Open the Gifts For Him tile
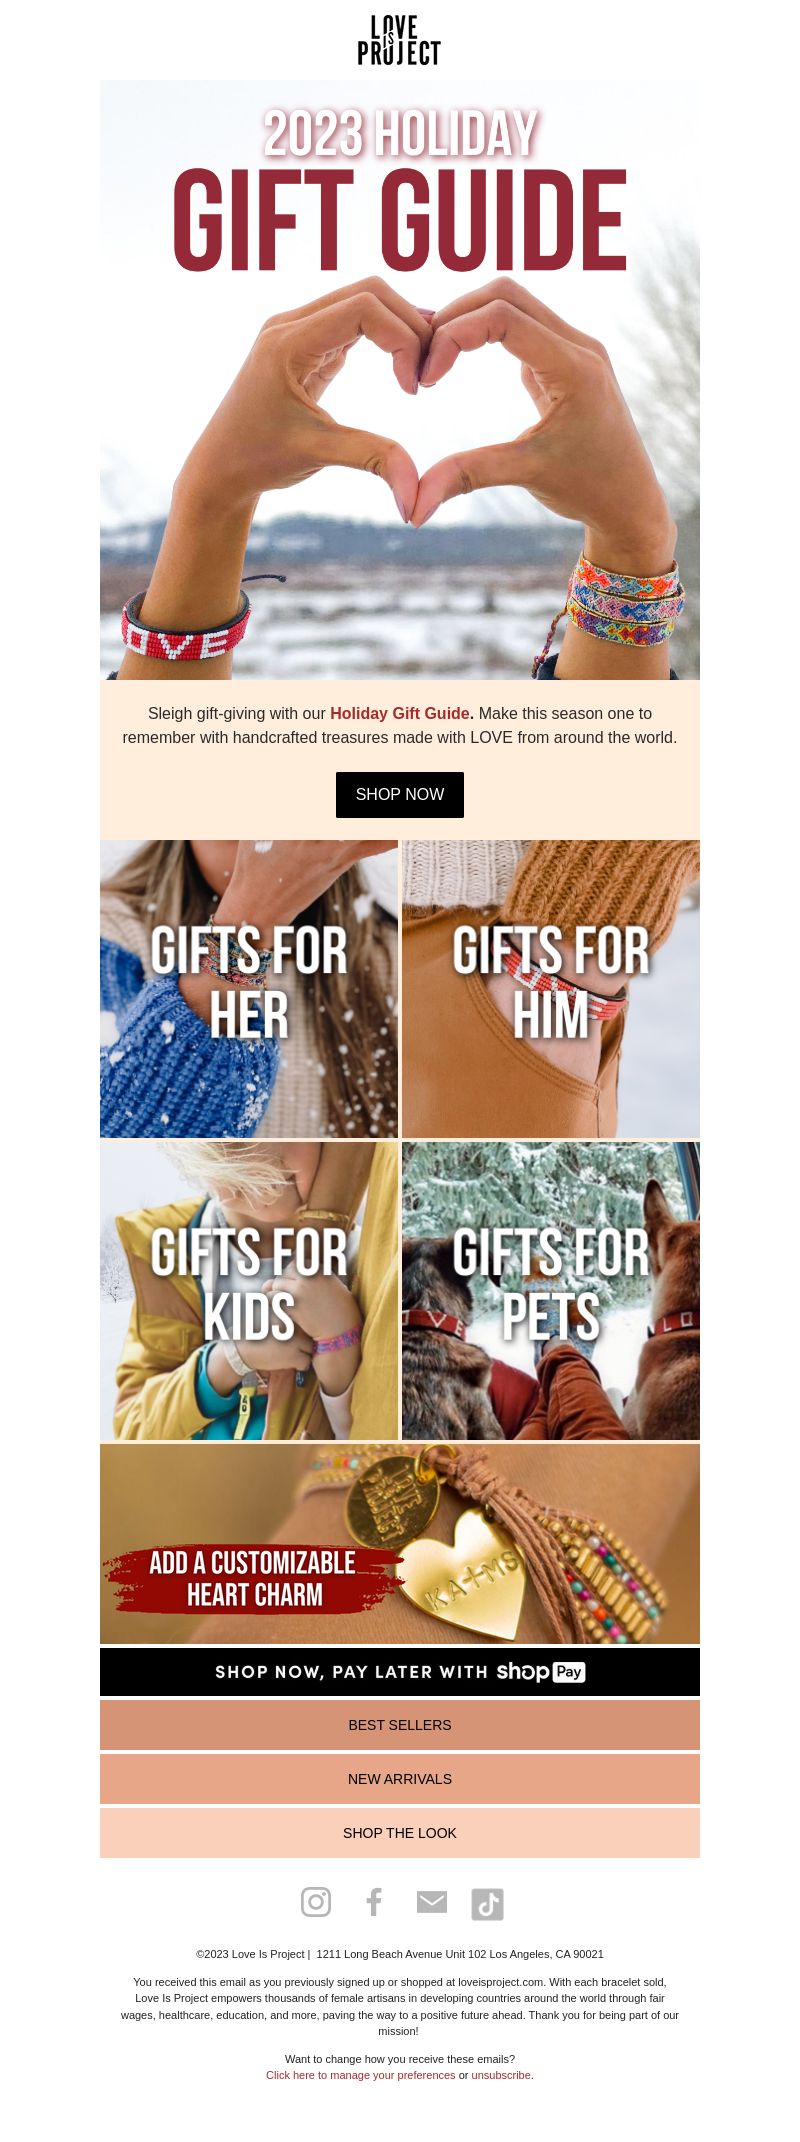Screen dimensions: 800x2142 coord(551,989)
